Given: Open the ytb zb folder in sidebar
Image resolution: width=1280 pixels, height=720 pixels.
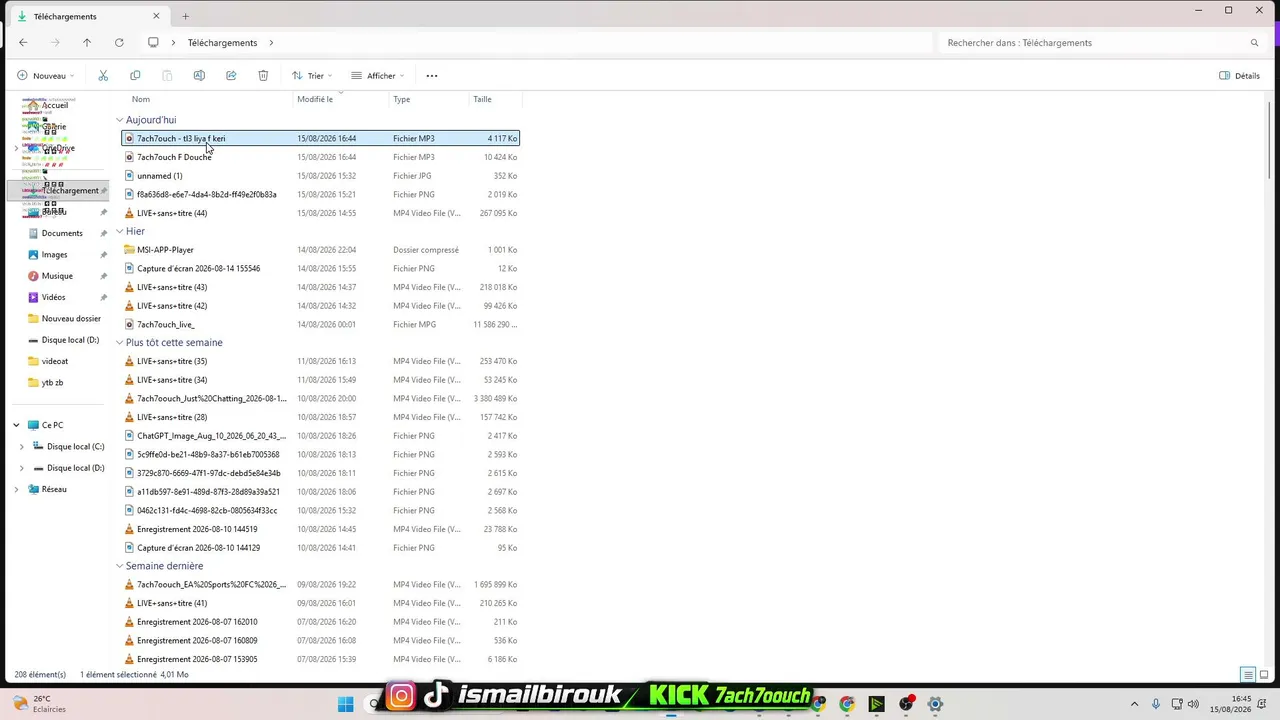Looking at the screenshot, I should 52,383.
